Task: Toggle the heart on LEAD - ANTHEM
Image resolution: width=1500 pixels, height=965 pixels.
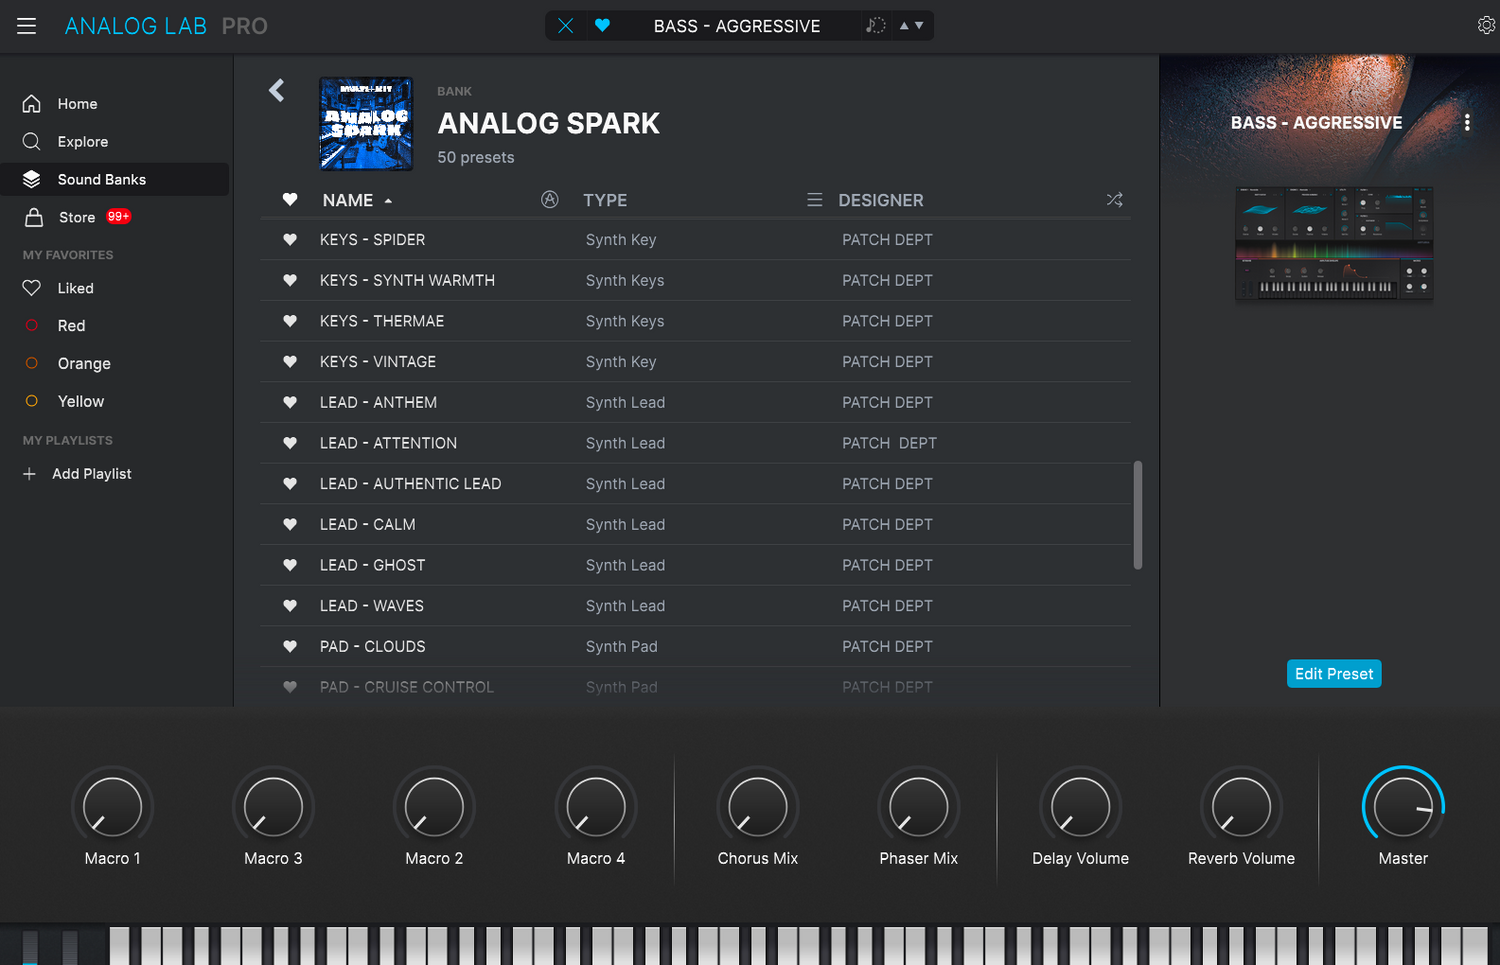Action: pos(290,403)
